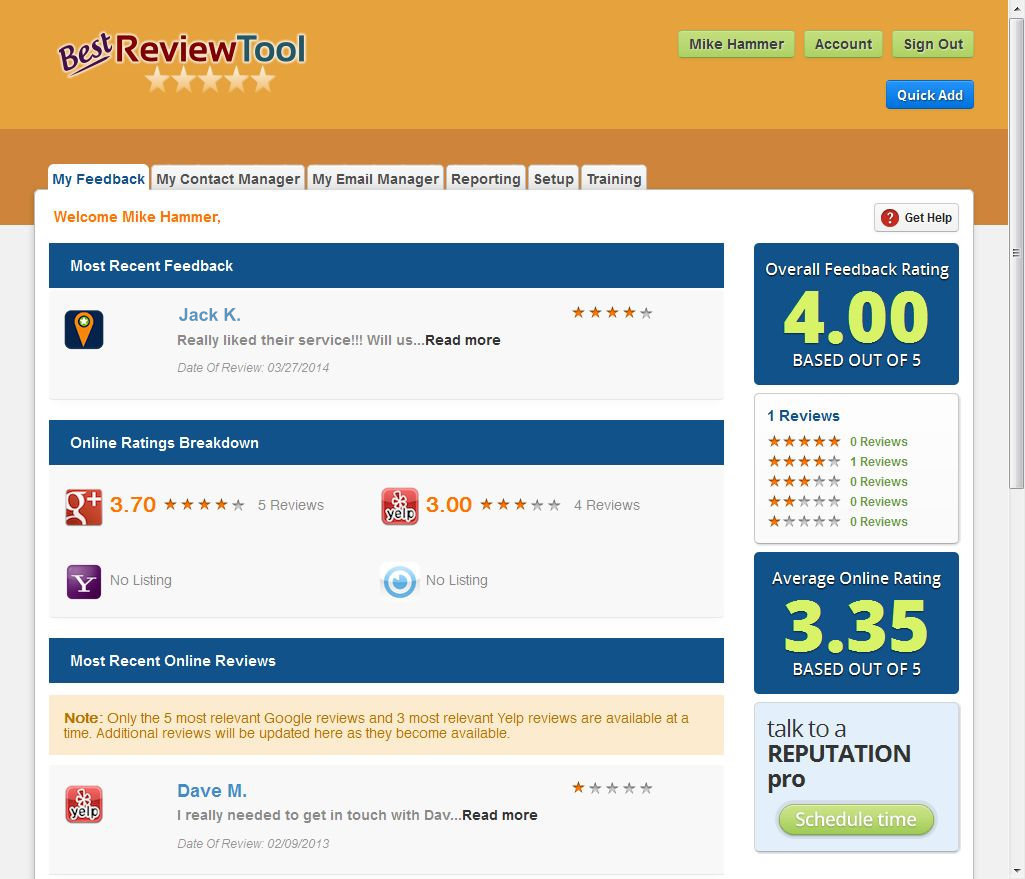Screen dimensions: 1025x879
Task: Switch to the My Email Manager tab
Action: click(x=375, y=179)
